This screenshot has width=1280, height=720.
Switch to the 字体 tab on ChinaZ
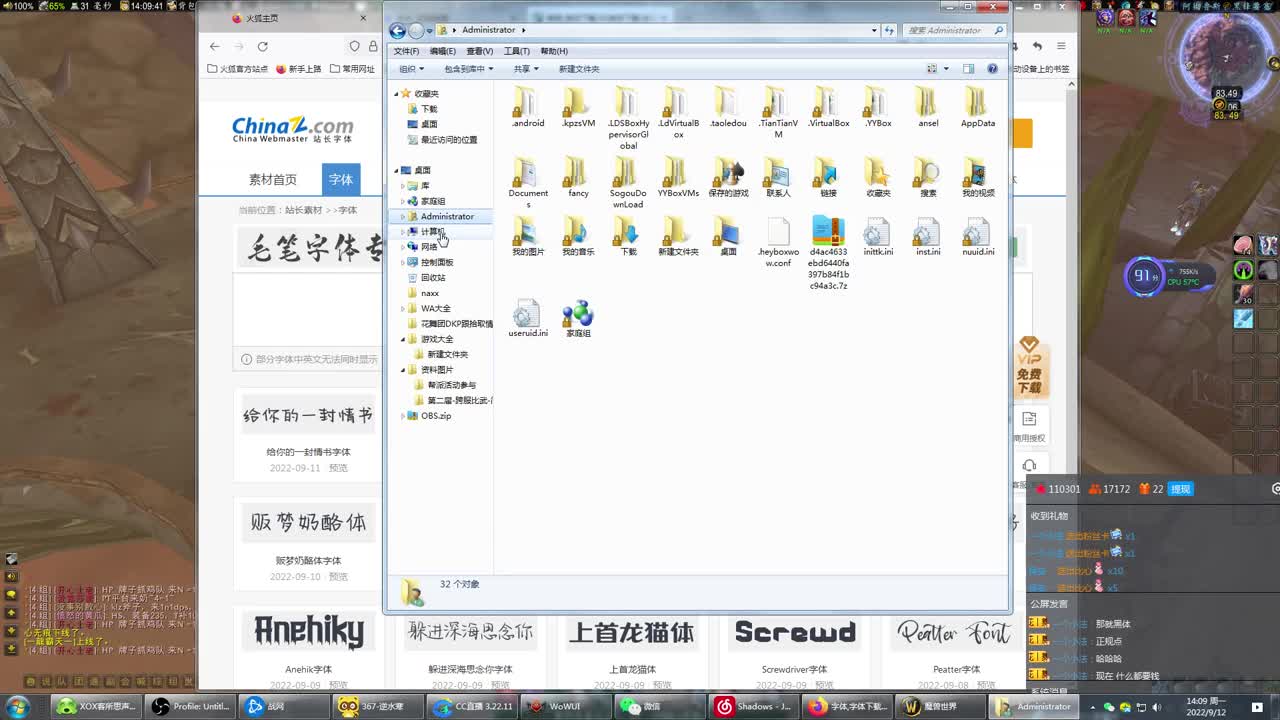[x=341, y=180]
